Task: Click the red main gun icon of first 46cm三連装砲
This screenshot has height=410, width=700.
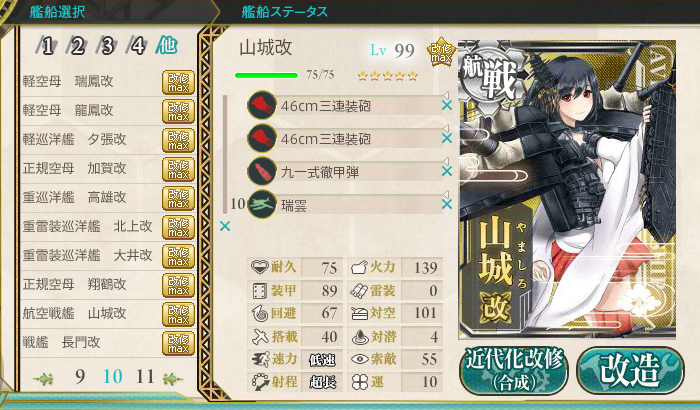Action: point(262,105)
